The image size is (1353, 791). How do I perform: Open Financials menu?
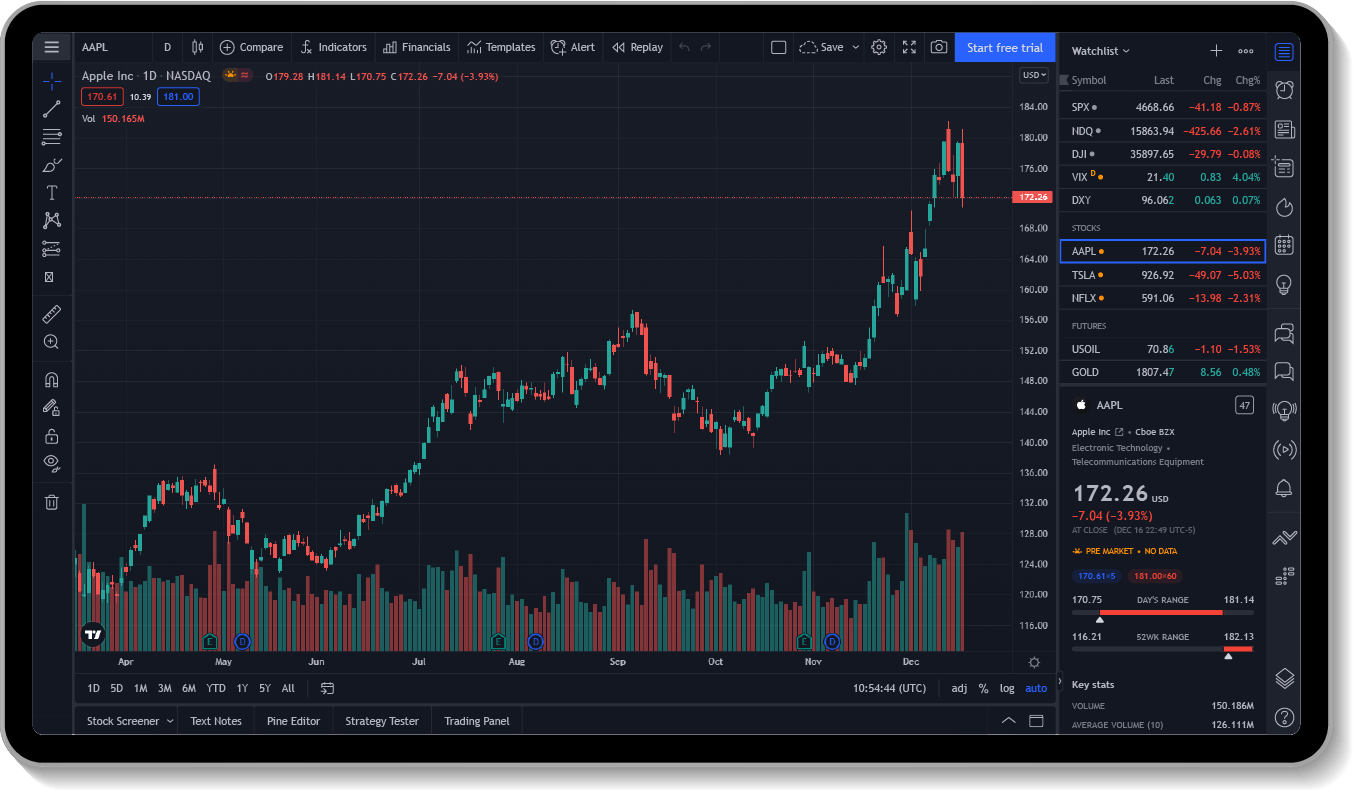(x=416, y=47)
